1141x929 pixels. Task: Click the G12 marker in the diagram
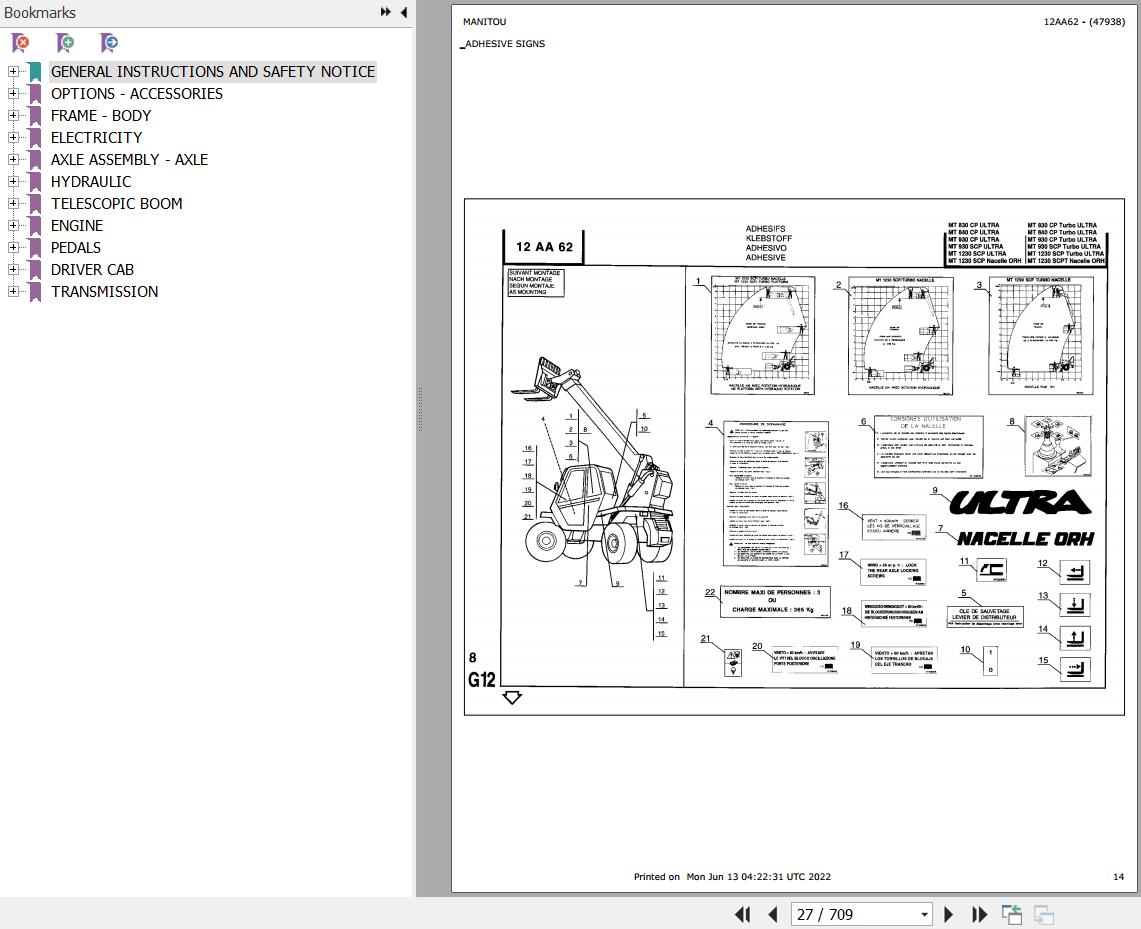(482, 680)
